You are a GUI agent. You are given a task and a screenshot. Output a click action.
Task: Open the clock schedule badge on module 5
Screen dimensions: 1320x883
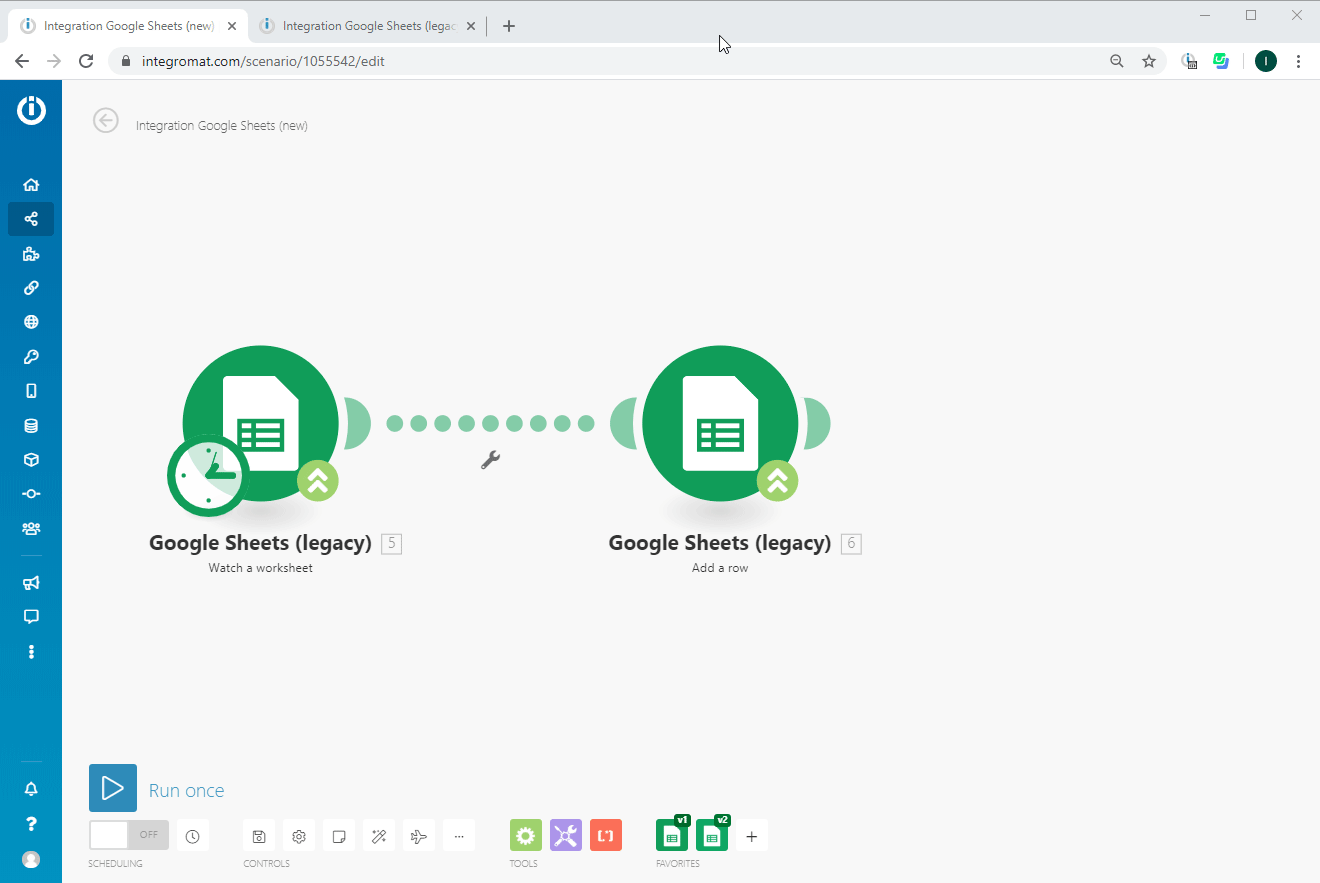click(x=208, y=475)
